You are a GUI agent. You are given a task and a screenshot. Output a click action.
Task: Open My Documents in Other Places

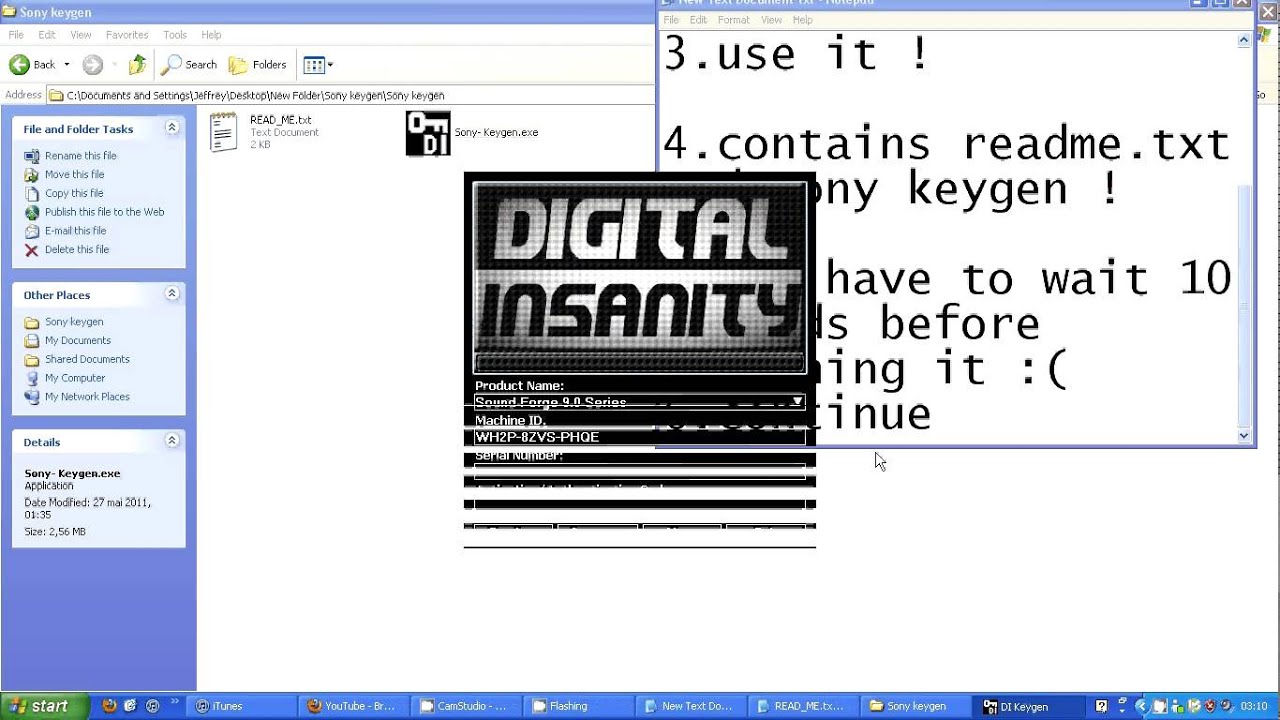(x=78, y=341)
